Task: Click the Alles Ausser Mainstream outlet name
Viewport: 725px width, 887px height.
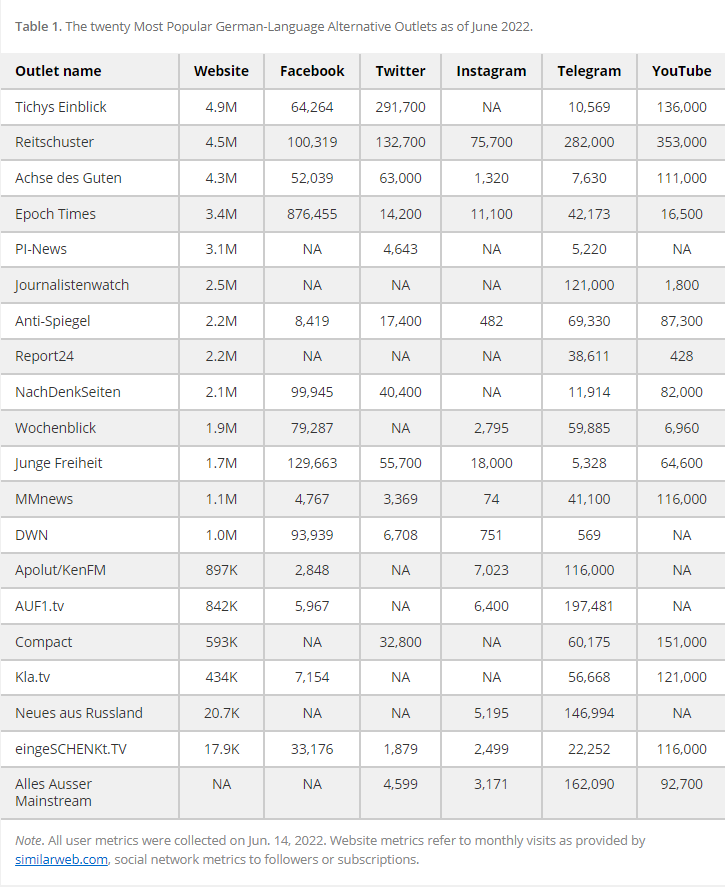Action: pyautogui.click(x=53, y=792)
